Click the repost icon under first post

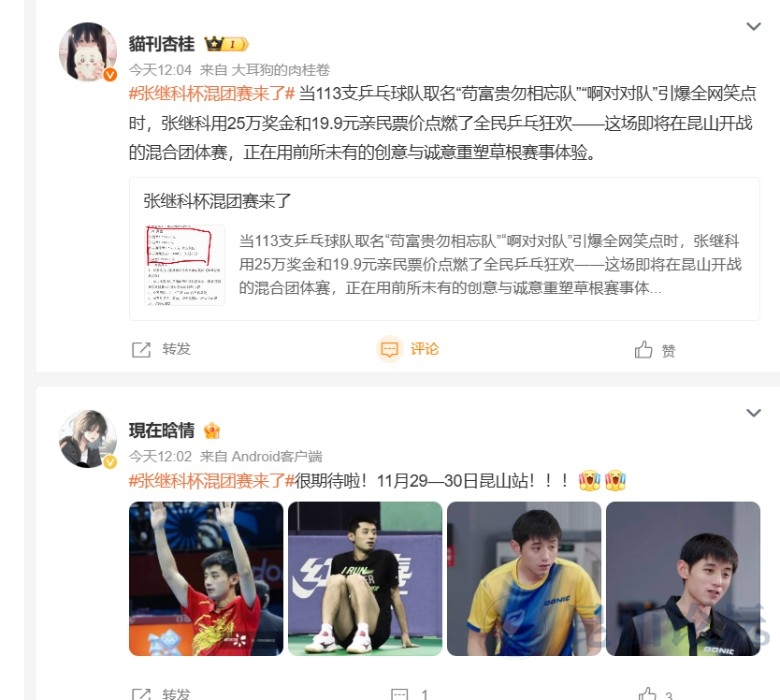pos(141,350)
